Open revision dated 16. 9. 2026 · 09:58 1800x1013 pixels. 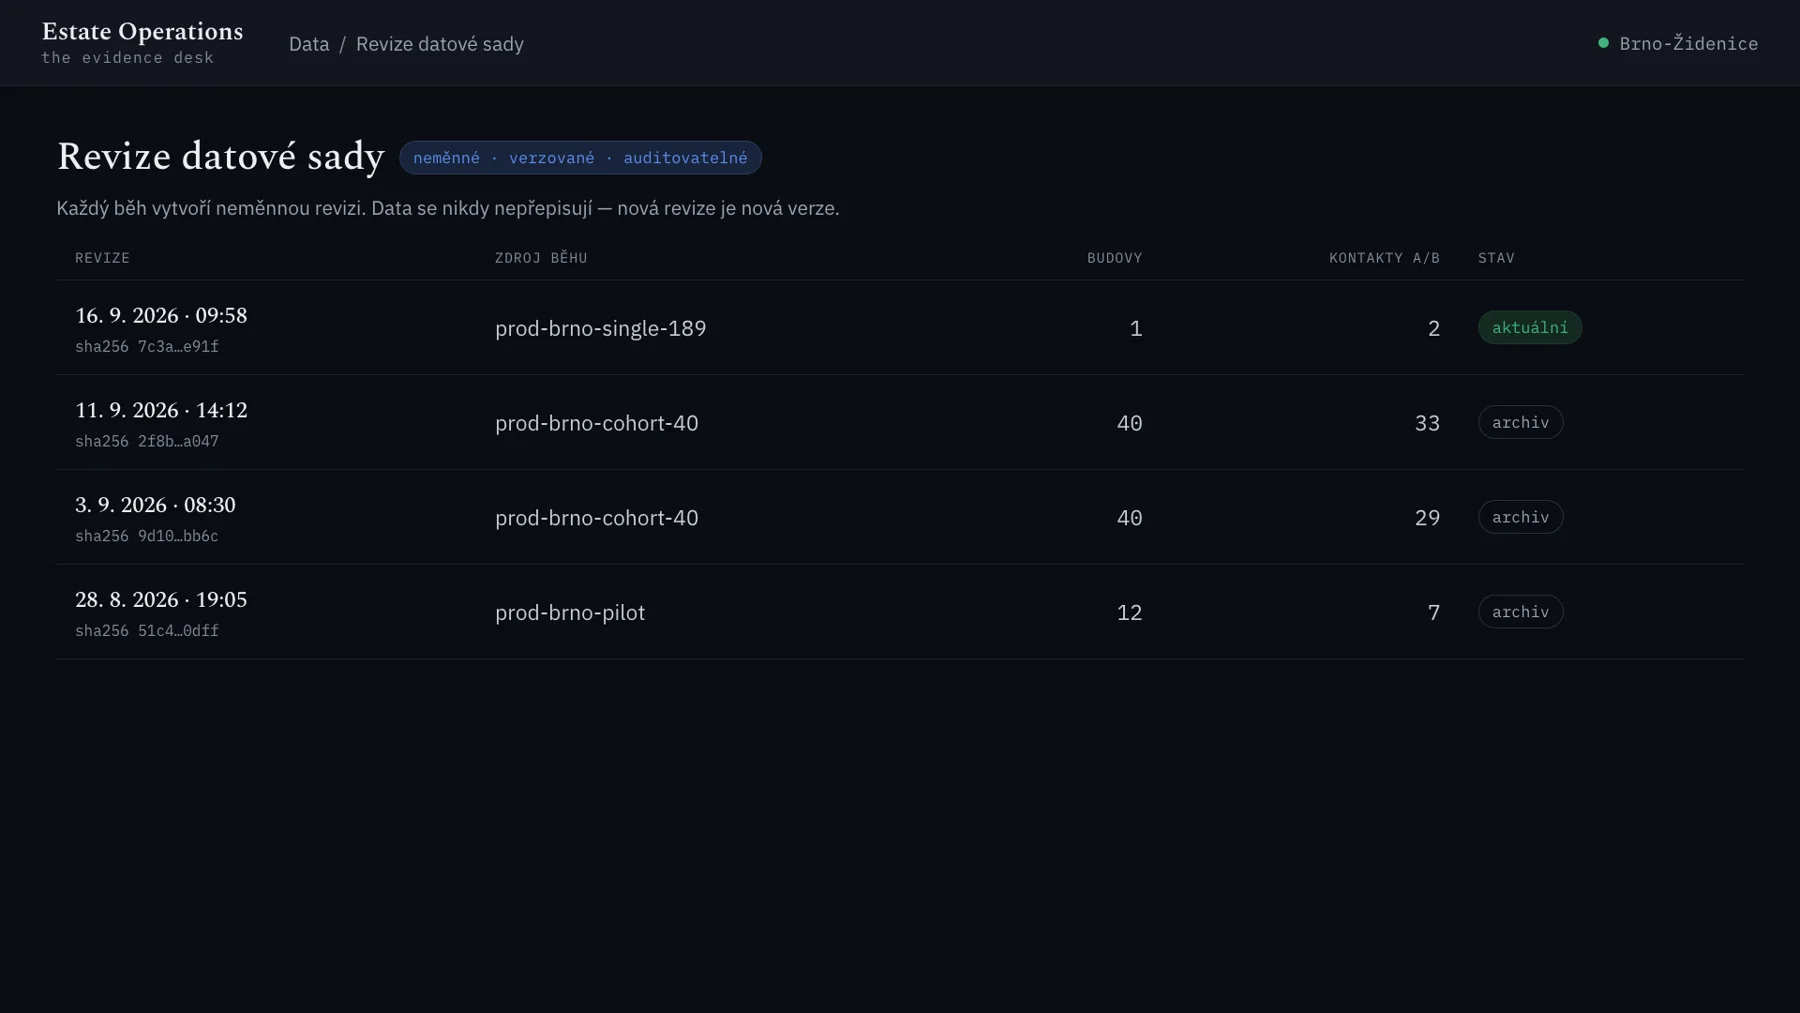161,316
